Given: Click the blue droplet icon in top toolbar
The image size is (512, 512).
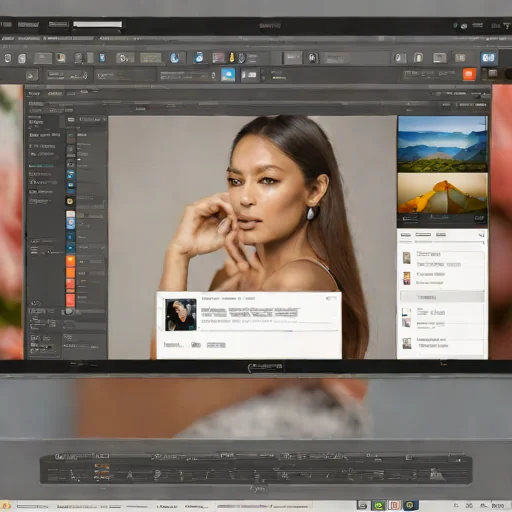Looking at the screenshot, I should pyautogui.click(x=175, y=58).
